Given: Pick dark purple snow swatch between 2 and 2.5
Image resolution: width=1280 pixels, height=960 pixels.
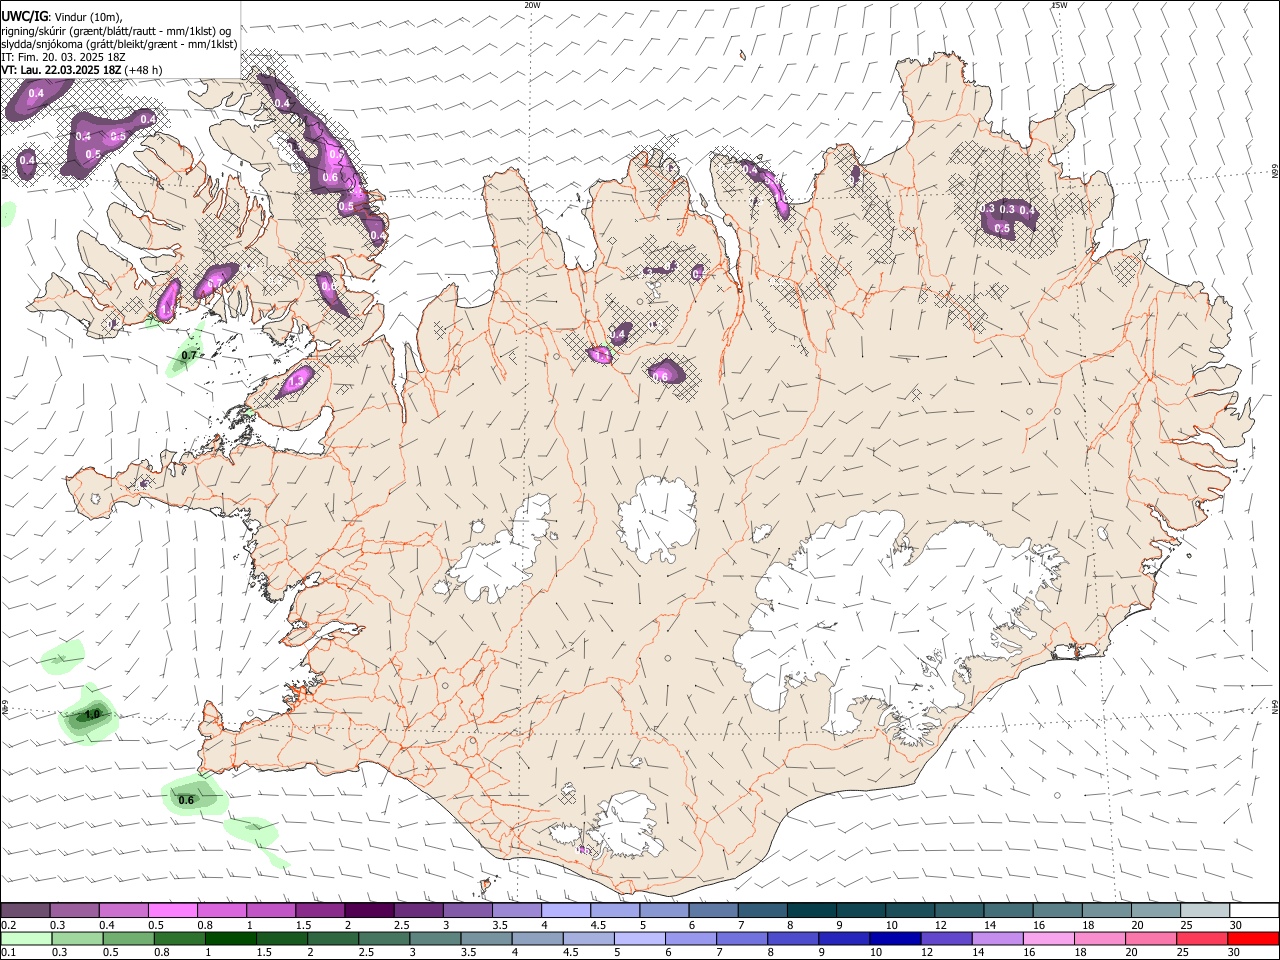Looking at the screenshot, I should (369, 910).
